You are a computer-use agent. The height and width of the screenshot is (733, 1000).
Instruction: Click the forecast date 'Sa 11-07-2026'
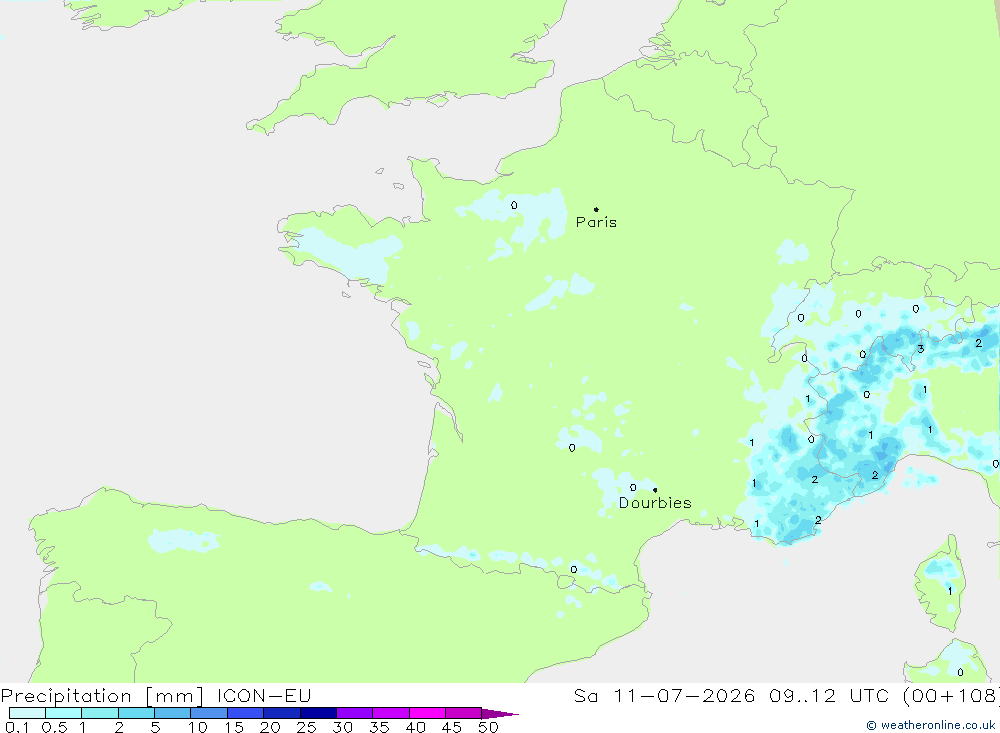[x=665, y=696]
